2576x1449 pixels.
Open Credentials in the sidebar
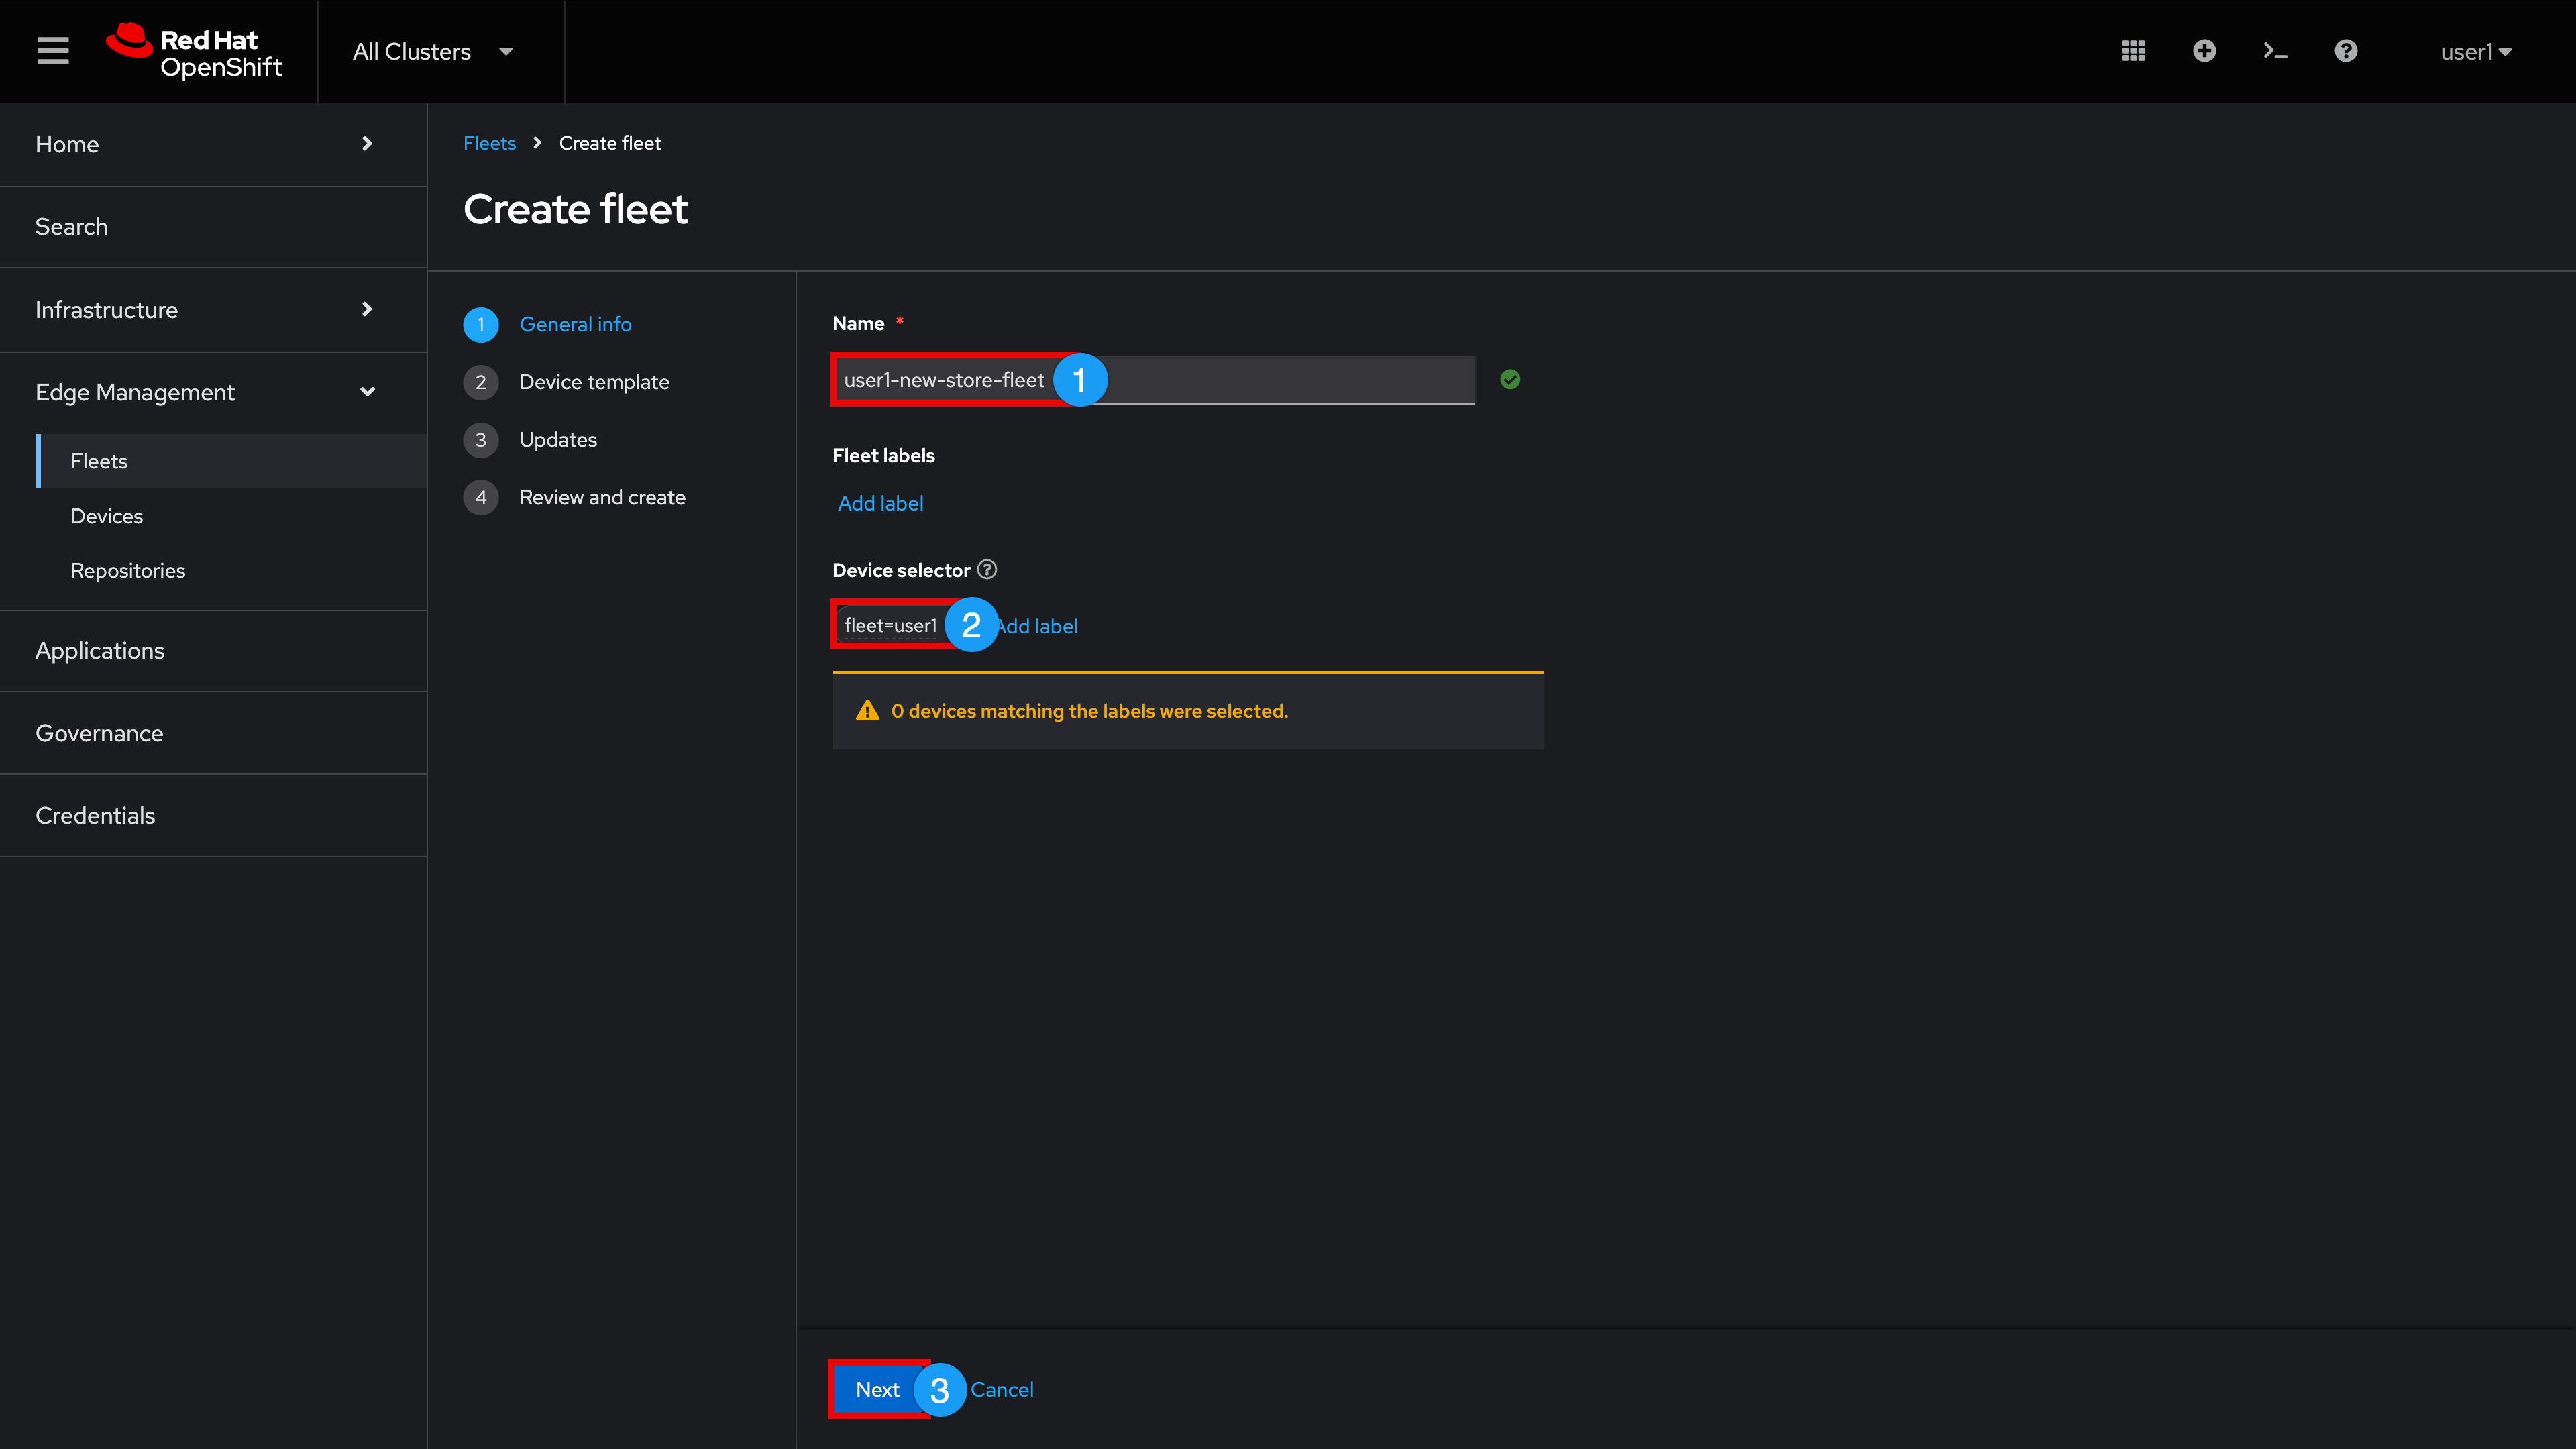tap(213, 815)
